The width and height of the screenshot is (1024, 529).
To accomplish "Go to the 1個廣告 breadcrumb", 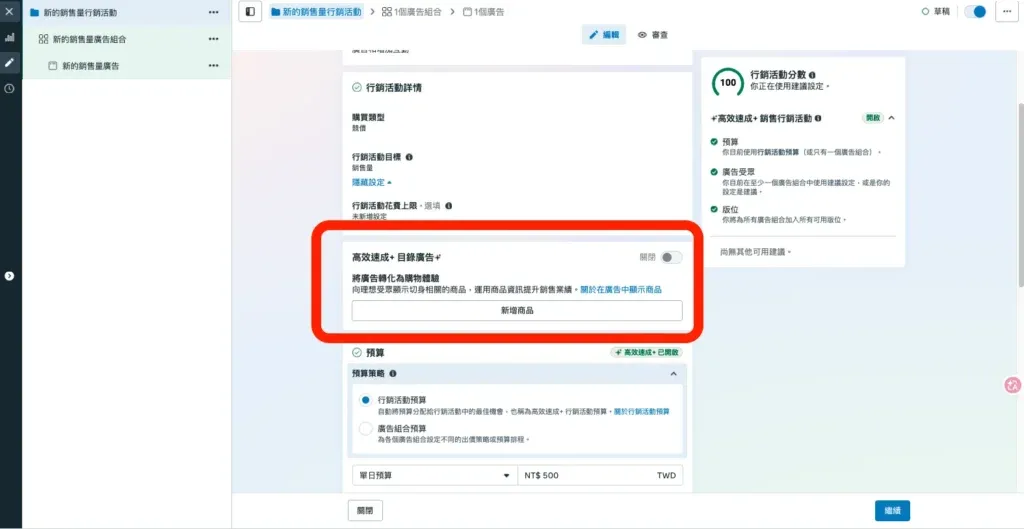I will 483,12.
